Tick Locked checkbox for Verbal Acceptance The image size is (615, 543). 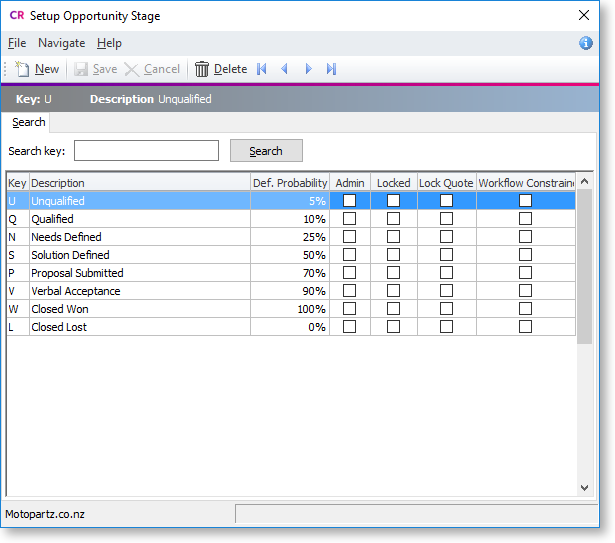(x=393, y=291)
